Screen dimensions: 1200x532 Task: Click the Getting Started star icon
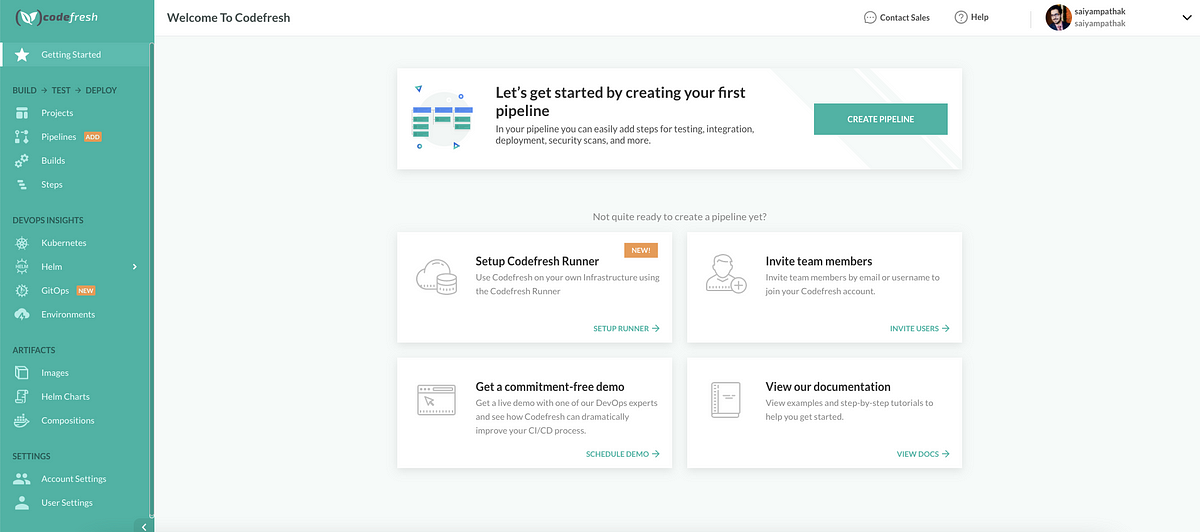(22, 55)
